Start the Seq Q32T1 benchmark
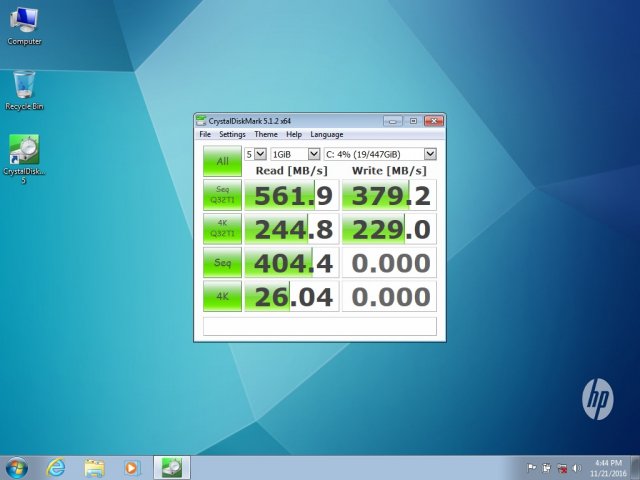The height and width of the screenshot is (480, 640). 222,194
